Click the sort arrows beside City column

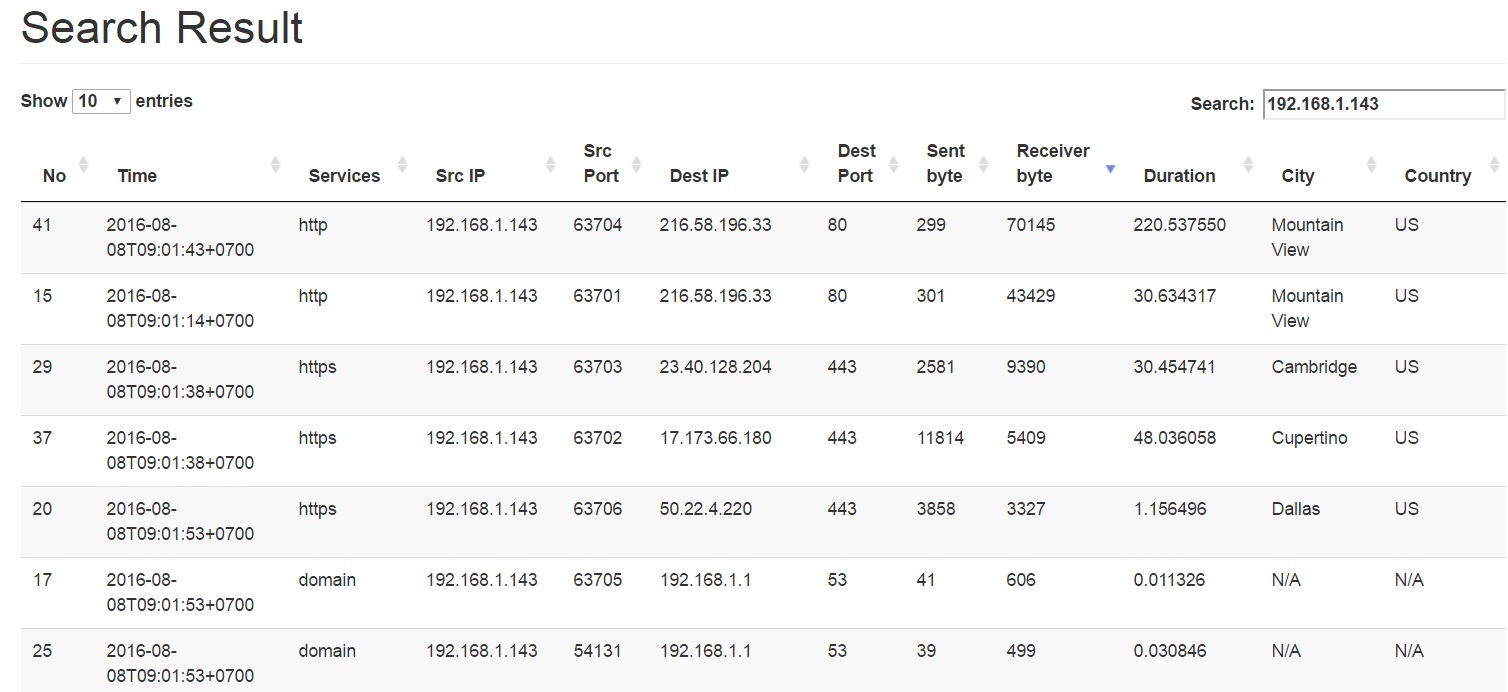1371,164
